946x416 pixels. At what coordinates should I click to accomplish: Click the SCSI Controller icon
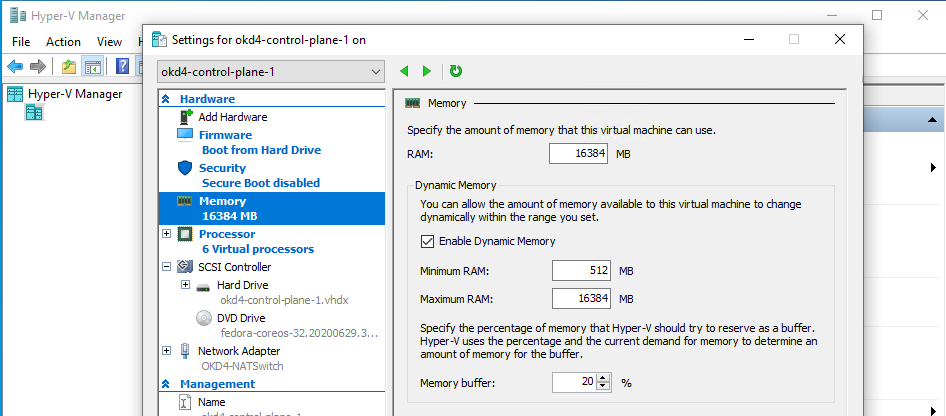tap(185, 267)
